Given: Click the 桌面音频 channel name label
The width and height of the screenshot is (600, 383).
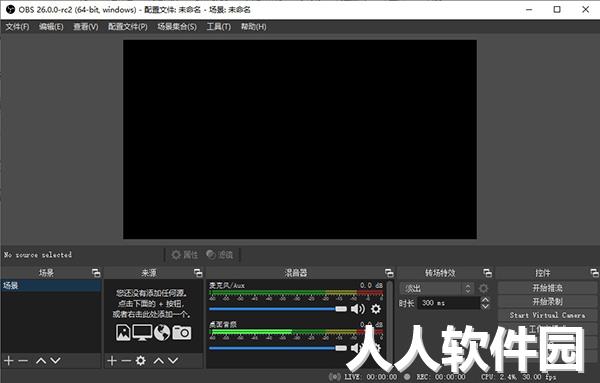Looking at the screenshot, I should (x=223, y=324).
